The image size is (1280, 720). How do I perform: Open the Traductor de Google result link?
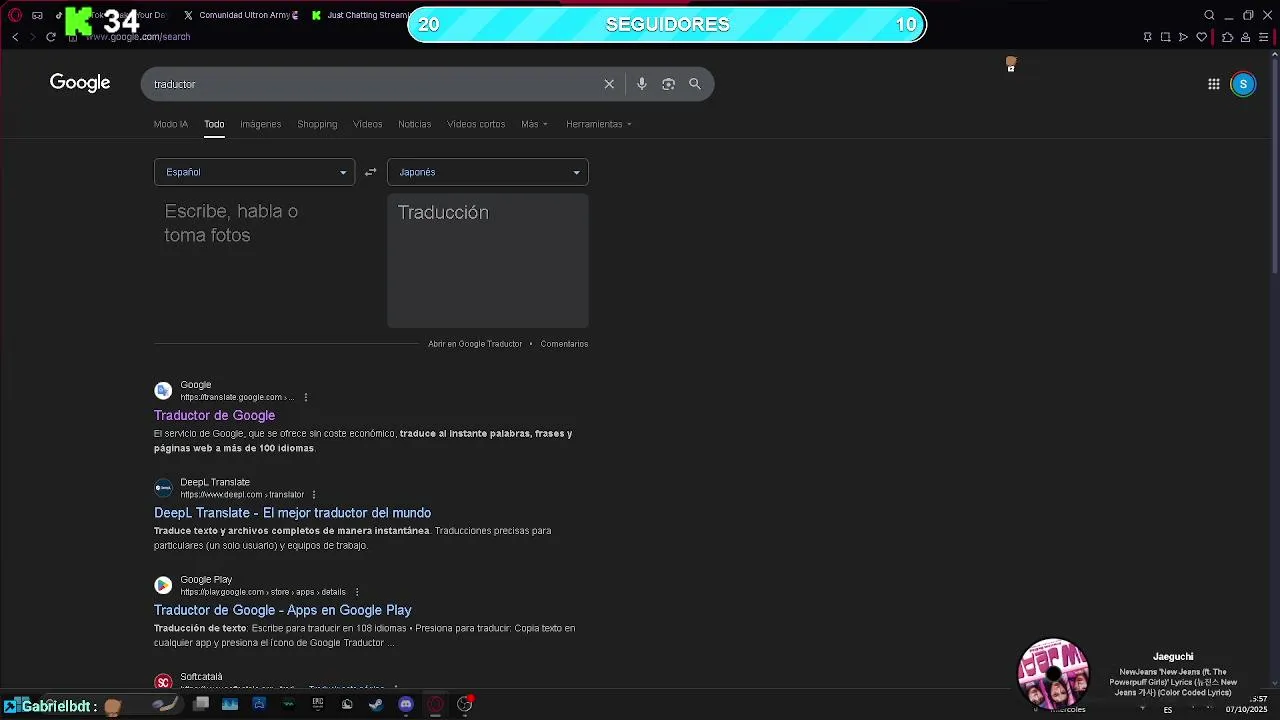click(214, 415)
